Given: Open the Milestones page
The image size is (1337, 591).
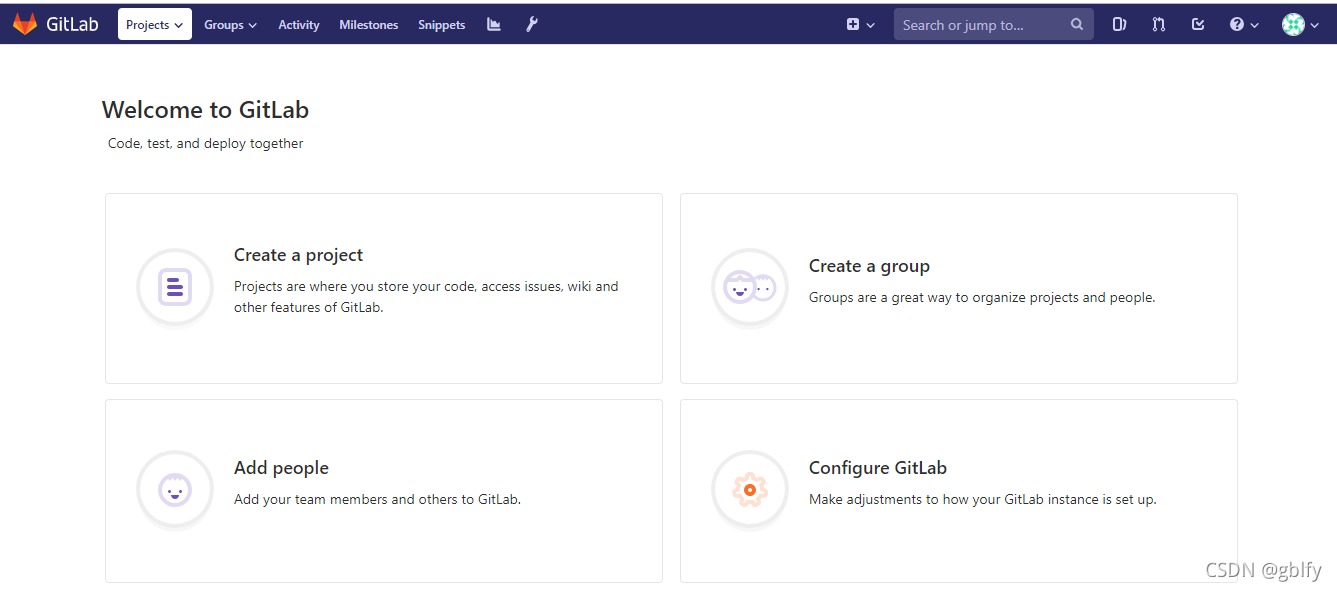Looking at the screenshot, I should 369,25.
